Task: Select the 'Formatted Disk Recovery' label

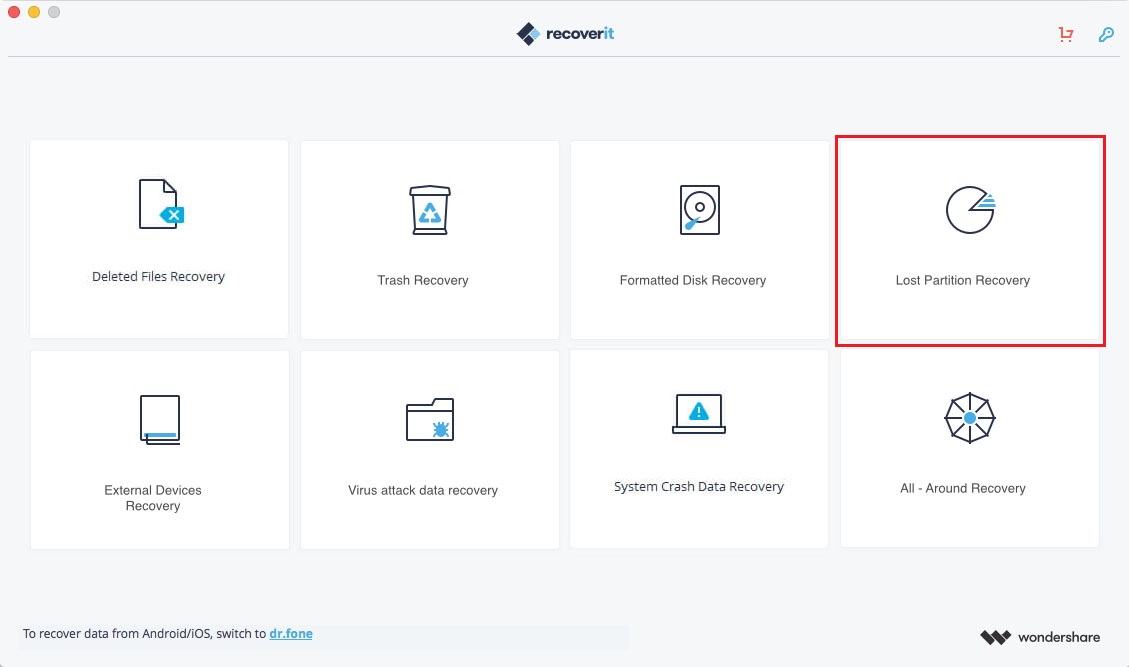Action: pyautogui.click(x=693, y=280)
